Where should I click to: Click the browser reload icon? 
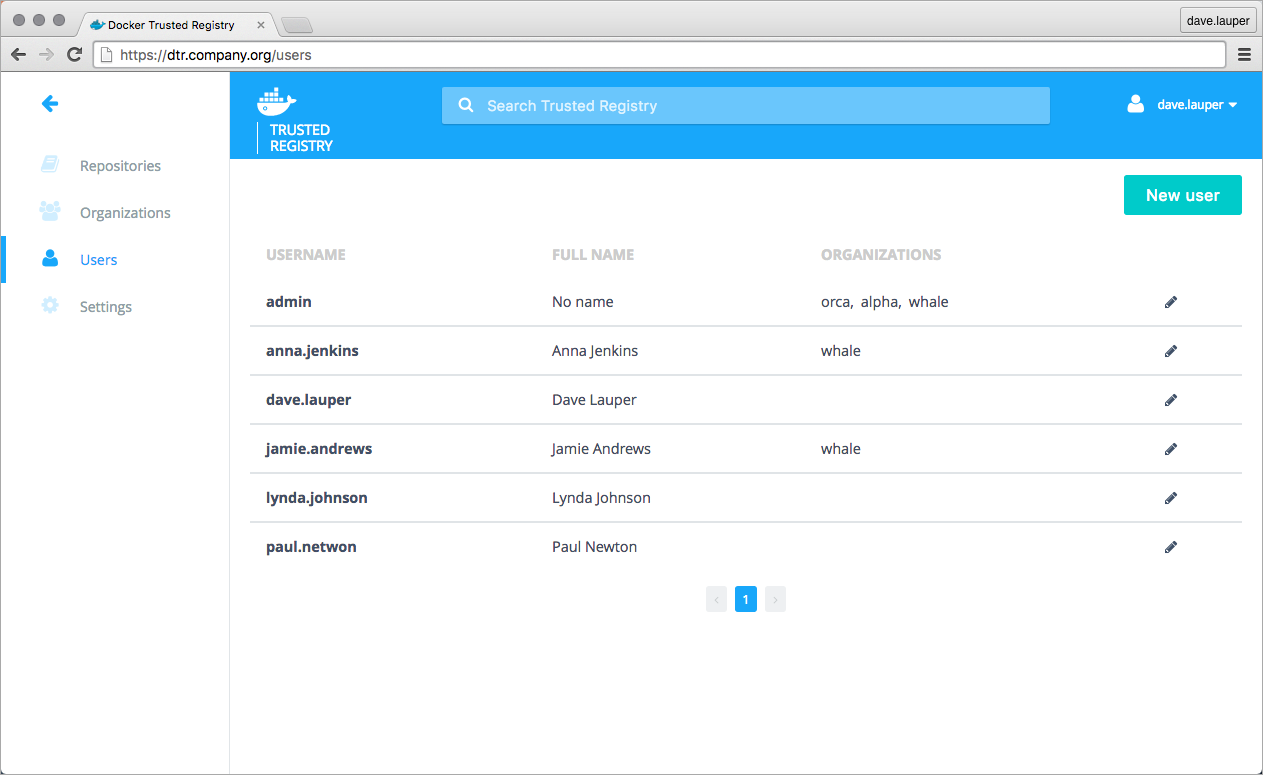tap(74, 55)
